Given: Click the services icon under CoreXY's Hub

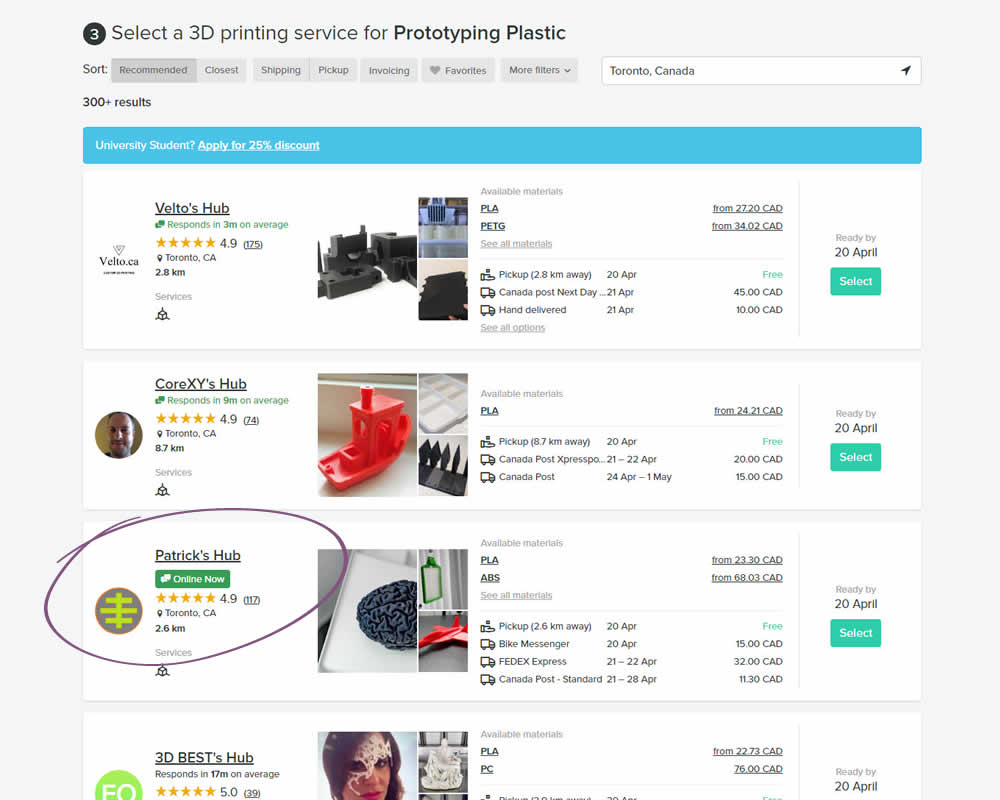Looking at the screenshot, I should point(163,490).
